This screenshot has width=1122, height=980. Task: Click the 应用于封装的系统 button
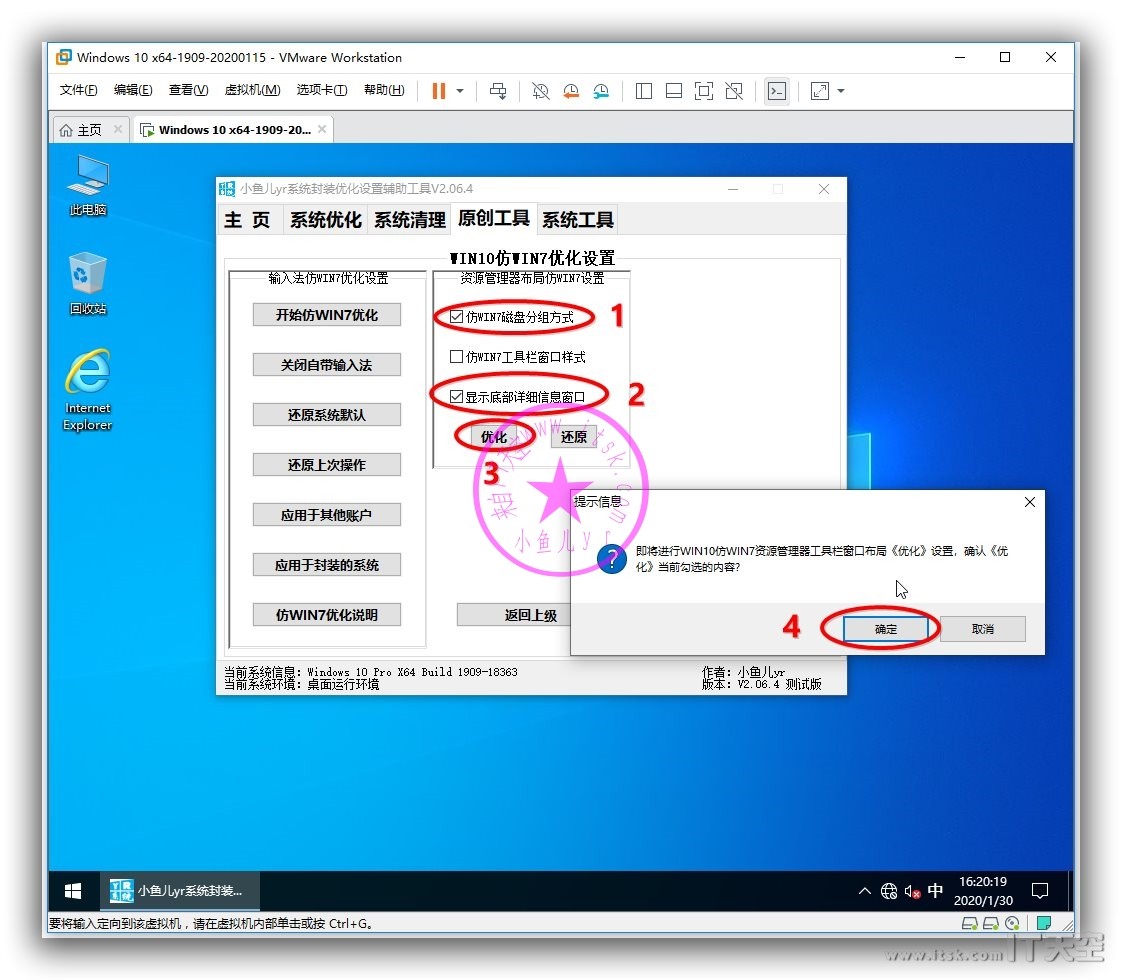pyautogui.click(x=326, y=565)
